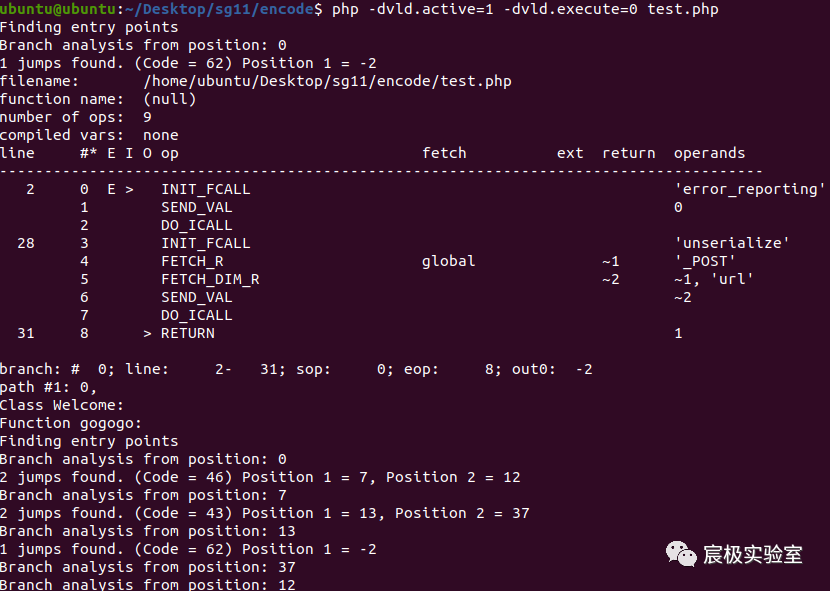This screenshot has width=830, height=591.
Task: Click the 'operands' column header
Action: click(x=709, y=154)
